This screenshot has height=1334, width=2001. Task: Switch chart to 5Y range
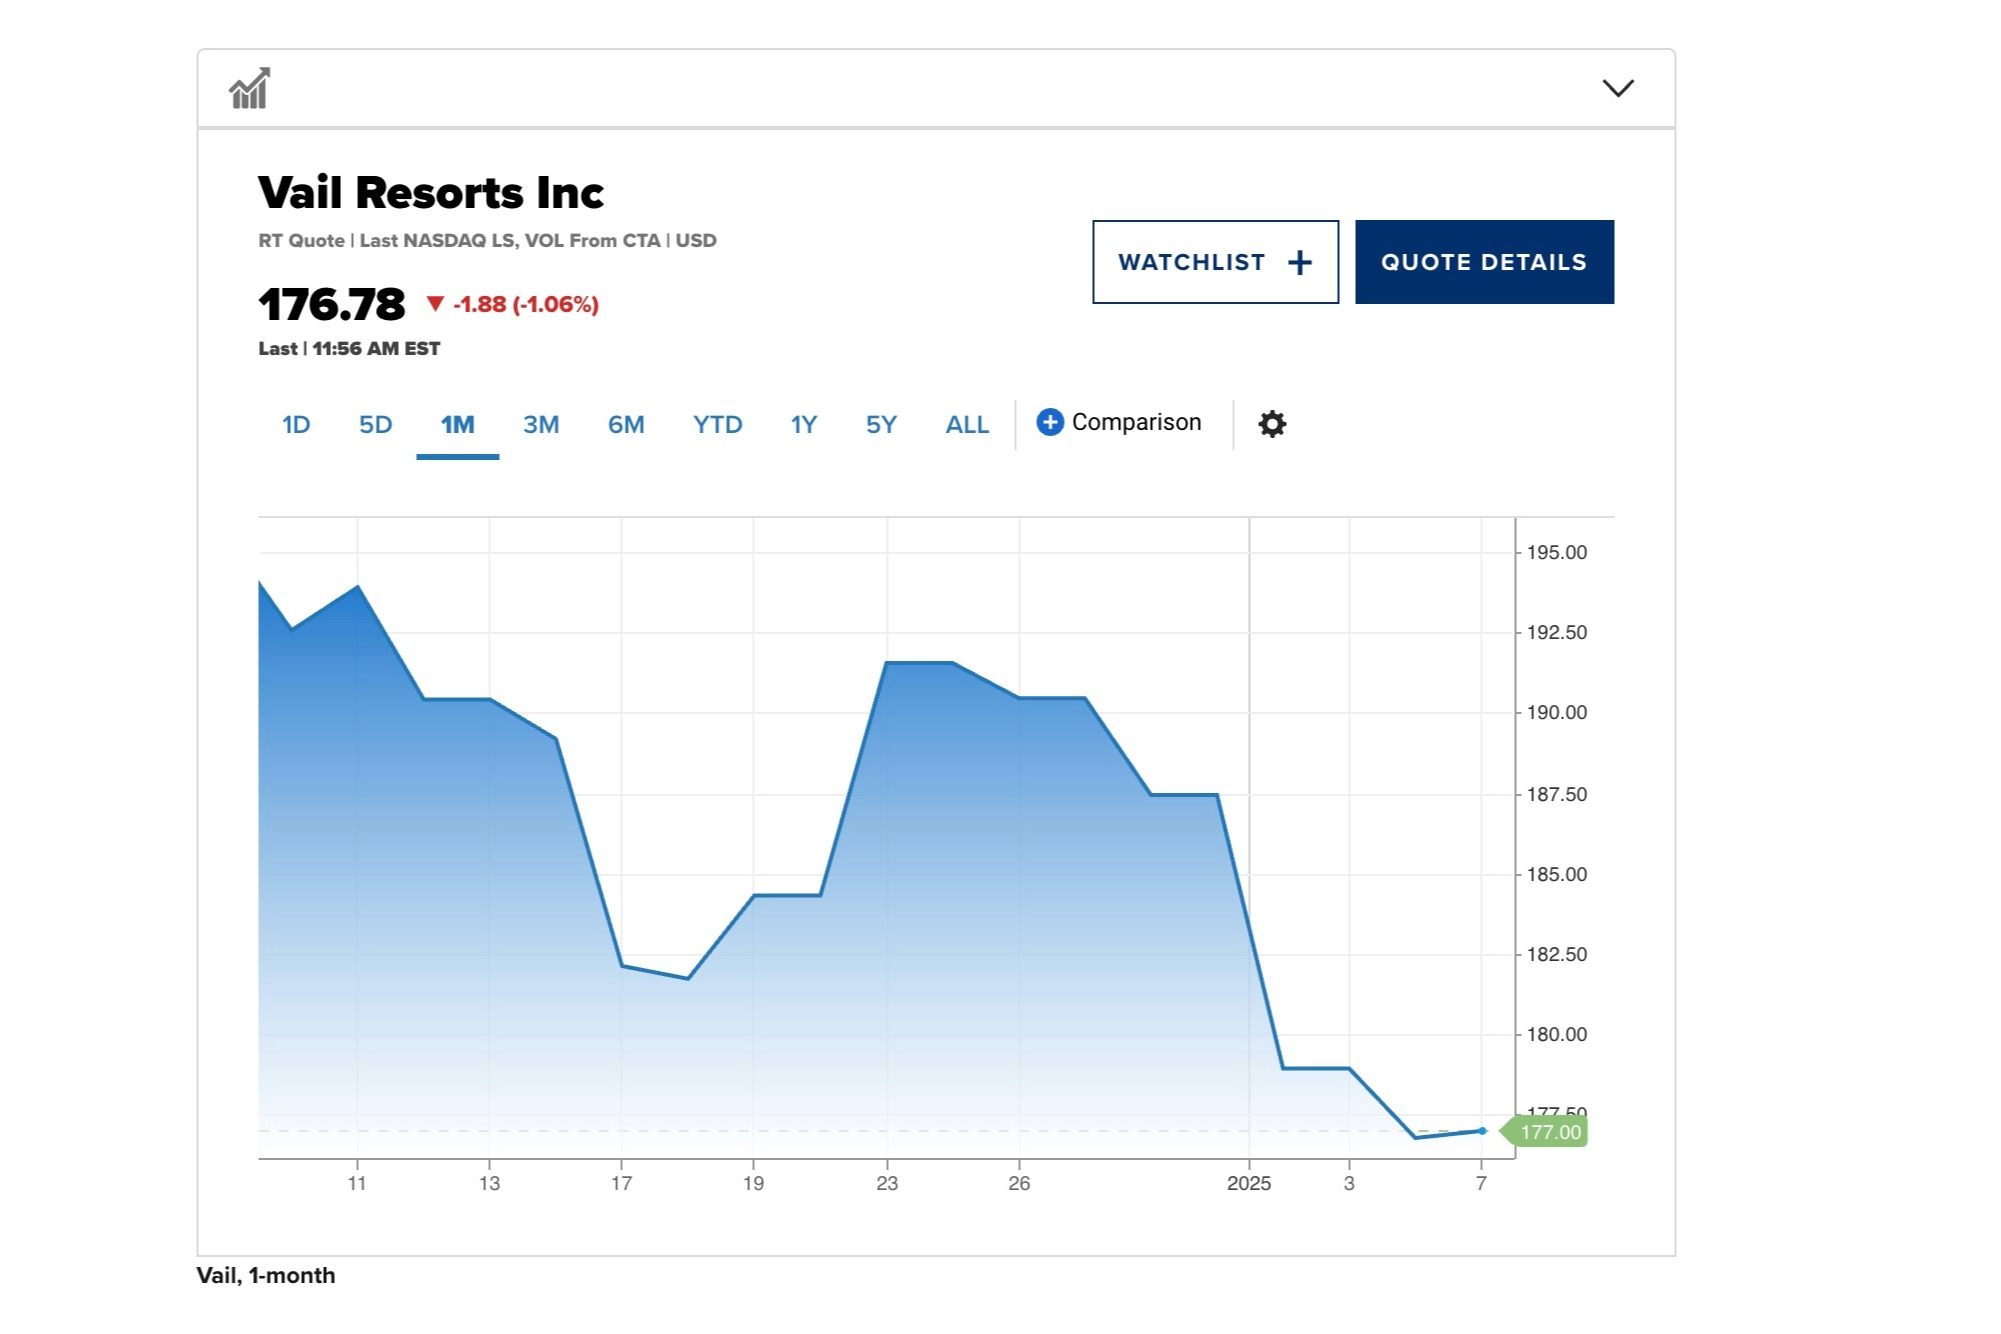point(881,425)
